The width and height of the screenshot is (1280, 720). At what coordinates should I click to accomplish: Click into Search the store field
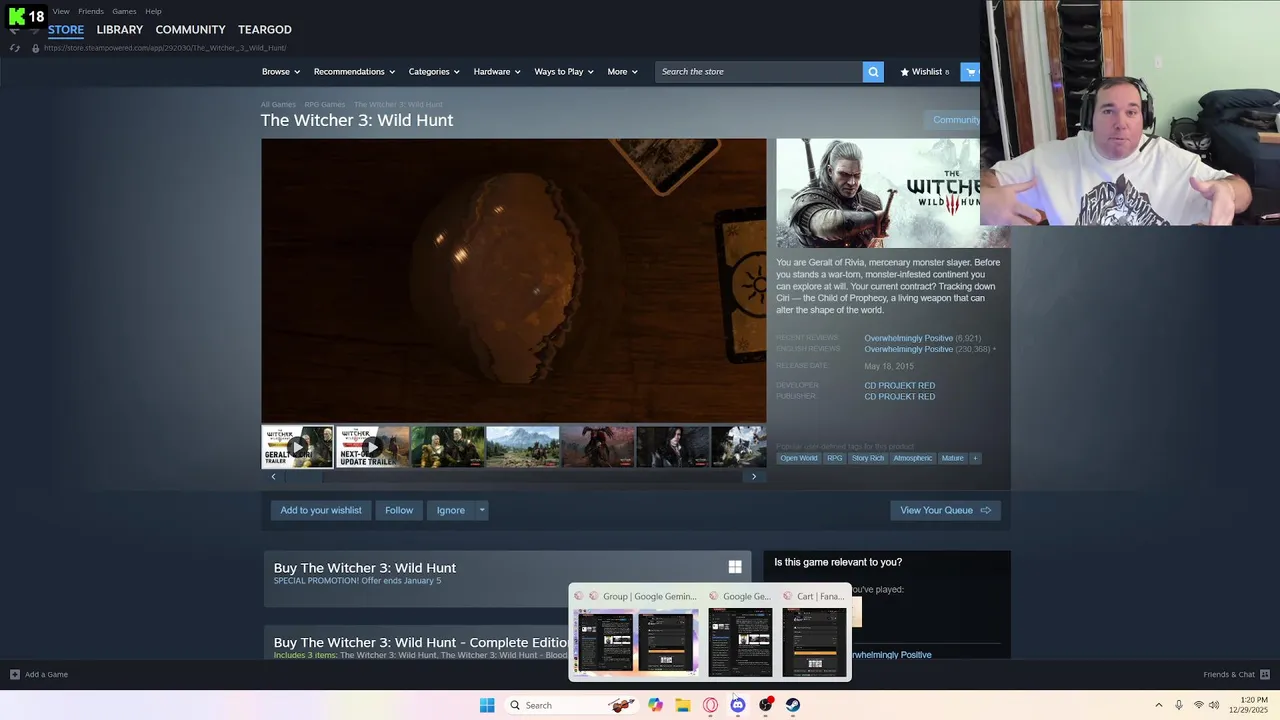pyautogui.click(x=759, y=72)
